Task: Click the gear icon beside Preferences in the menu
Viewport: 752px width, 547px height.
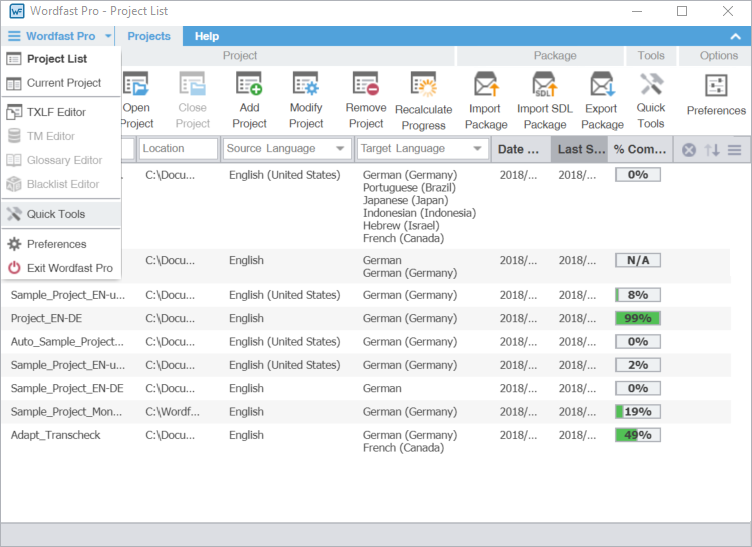Action: point(14,244)
